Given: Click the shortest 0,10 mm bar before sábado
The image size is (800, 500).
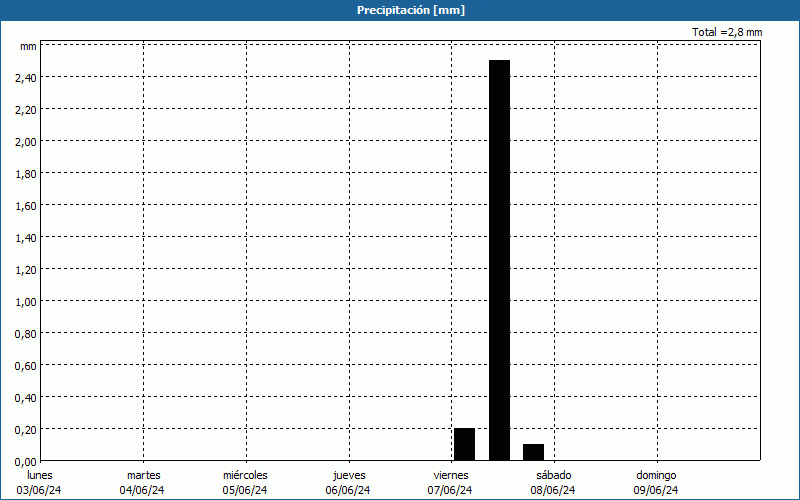Looking at the screenshot, I should point(534,452).
